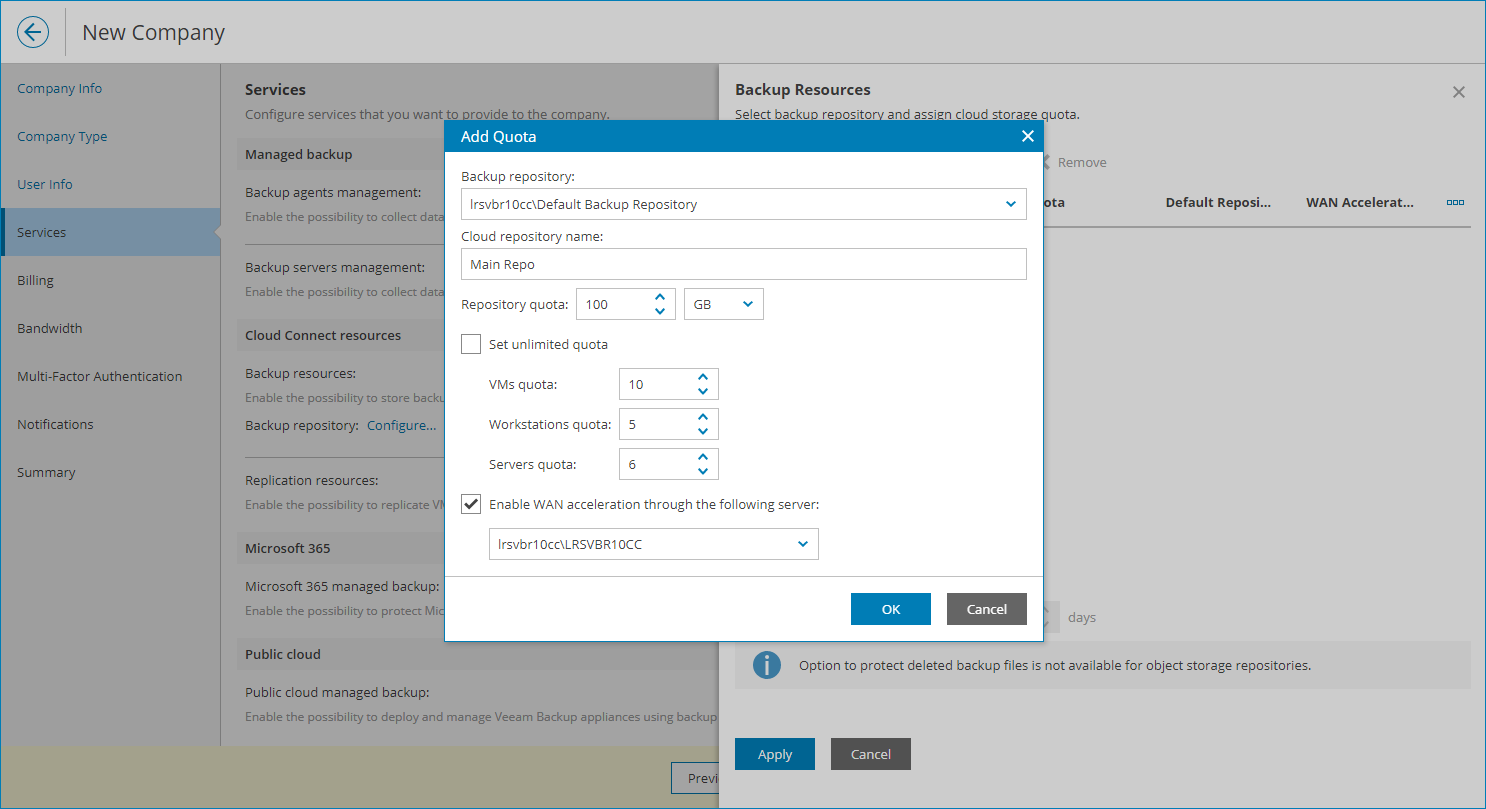The height and width of the screenshot is (809, 1486).
Task: Close the Backup Resources panel
Action: [1458, 92]
